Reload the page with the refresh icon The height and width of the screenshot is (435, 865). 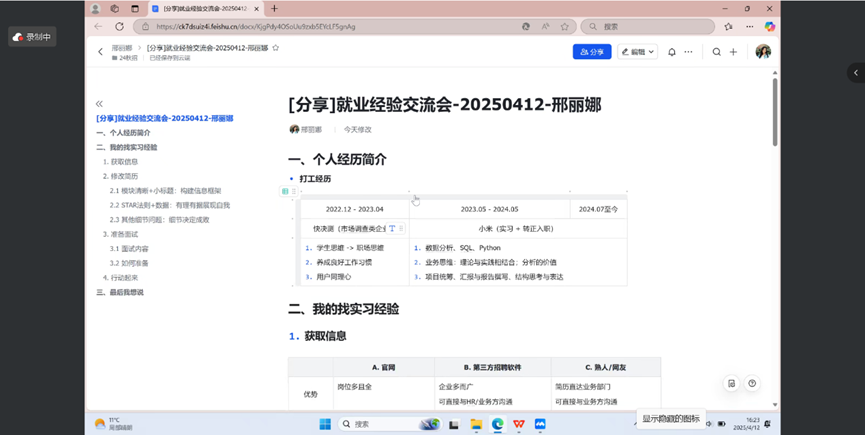point(119,26)
